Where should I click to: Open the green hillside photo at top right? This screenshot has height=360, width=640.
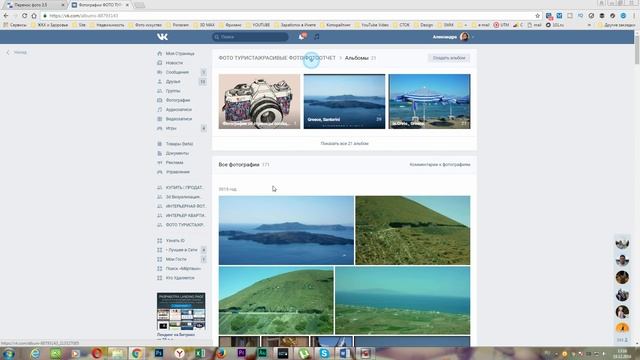(413, 230)
